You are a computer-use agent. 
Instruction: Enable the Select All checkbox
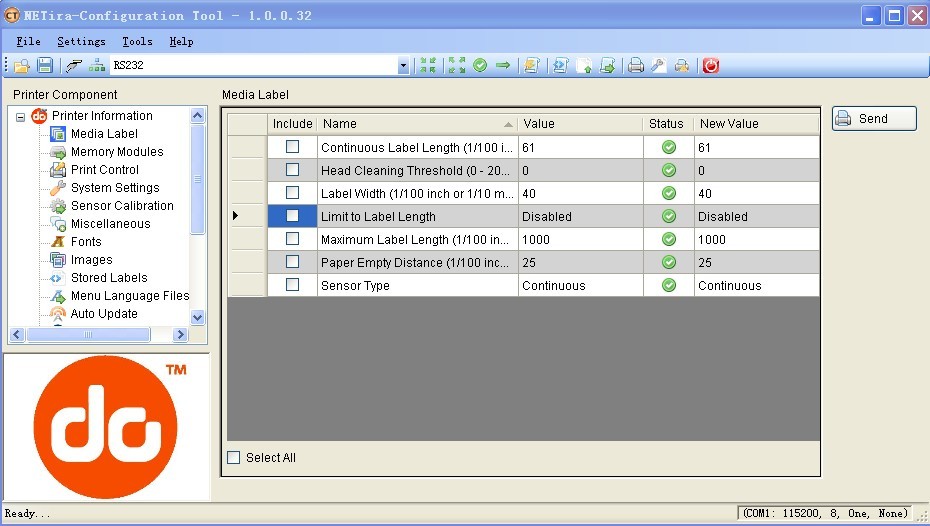[234, 458]
